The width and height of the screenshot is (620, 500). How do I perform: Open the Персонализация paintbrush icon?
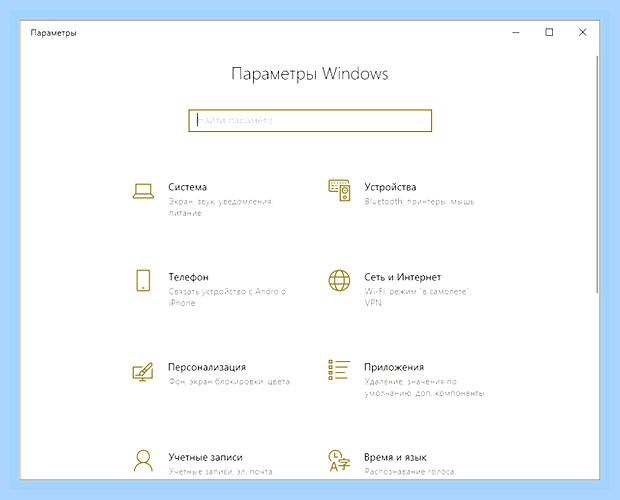tap(143, 372)
